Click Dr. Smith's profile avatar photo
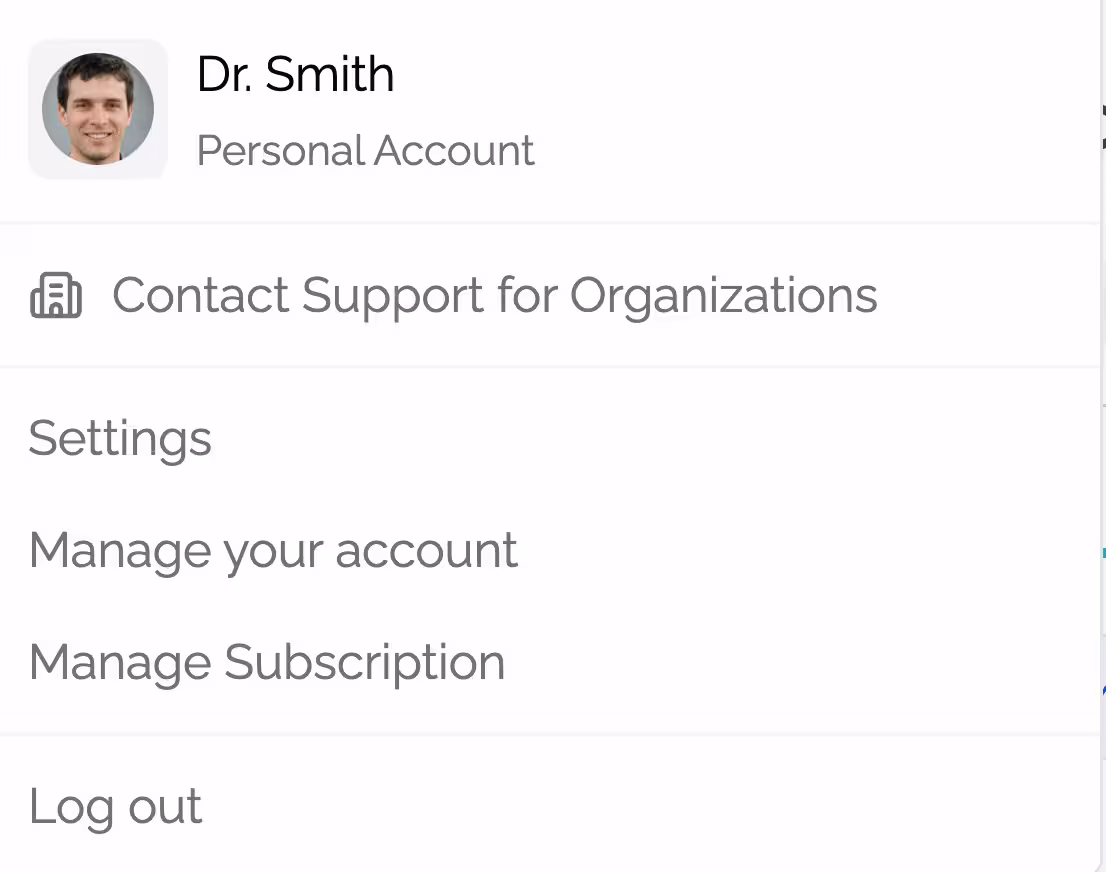Screen dimensions: 1106x872 pyautogui.click(x=98, y=109)
